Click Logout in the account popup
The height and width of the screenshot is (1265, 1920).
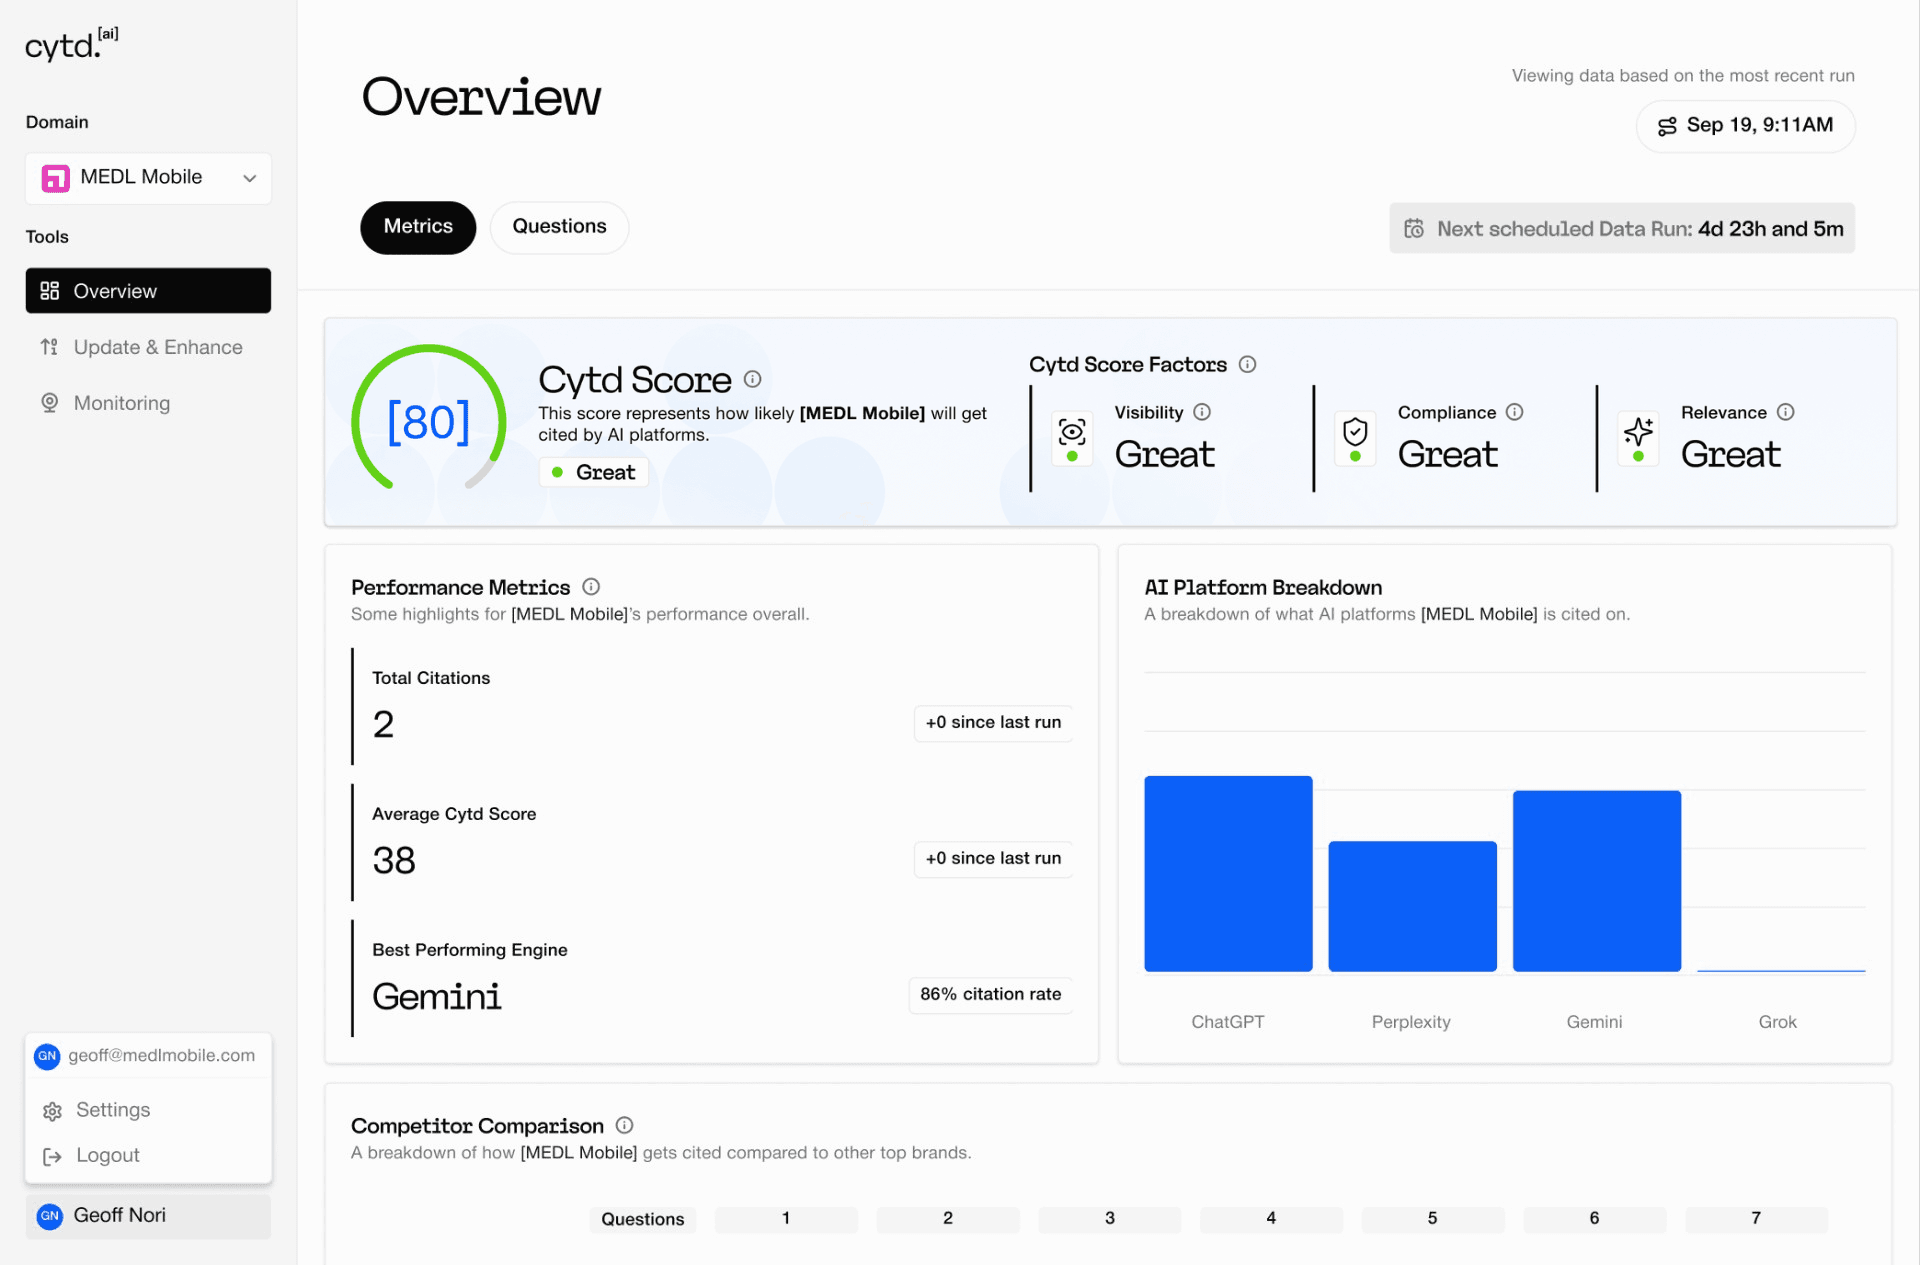coord(107,1155)
